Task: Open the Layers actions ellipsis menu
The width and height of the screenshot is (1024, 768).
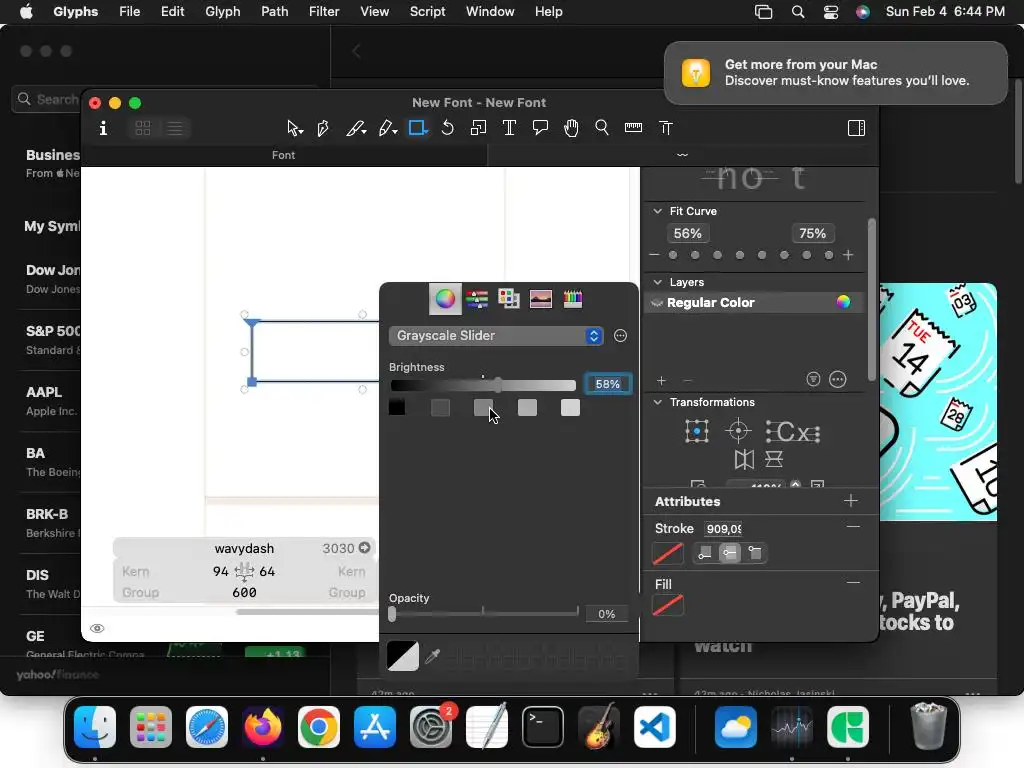Action: coord(838,379)
